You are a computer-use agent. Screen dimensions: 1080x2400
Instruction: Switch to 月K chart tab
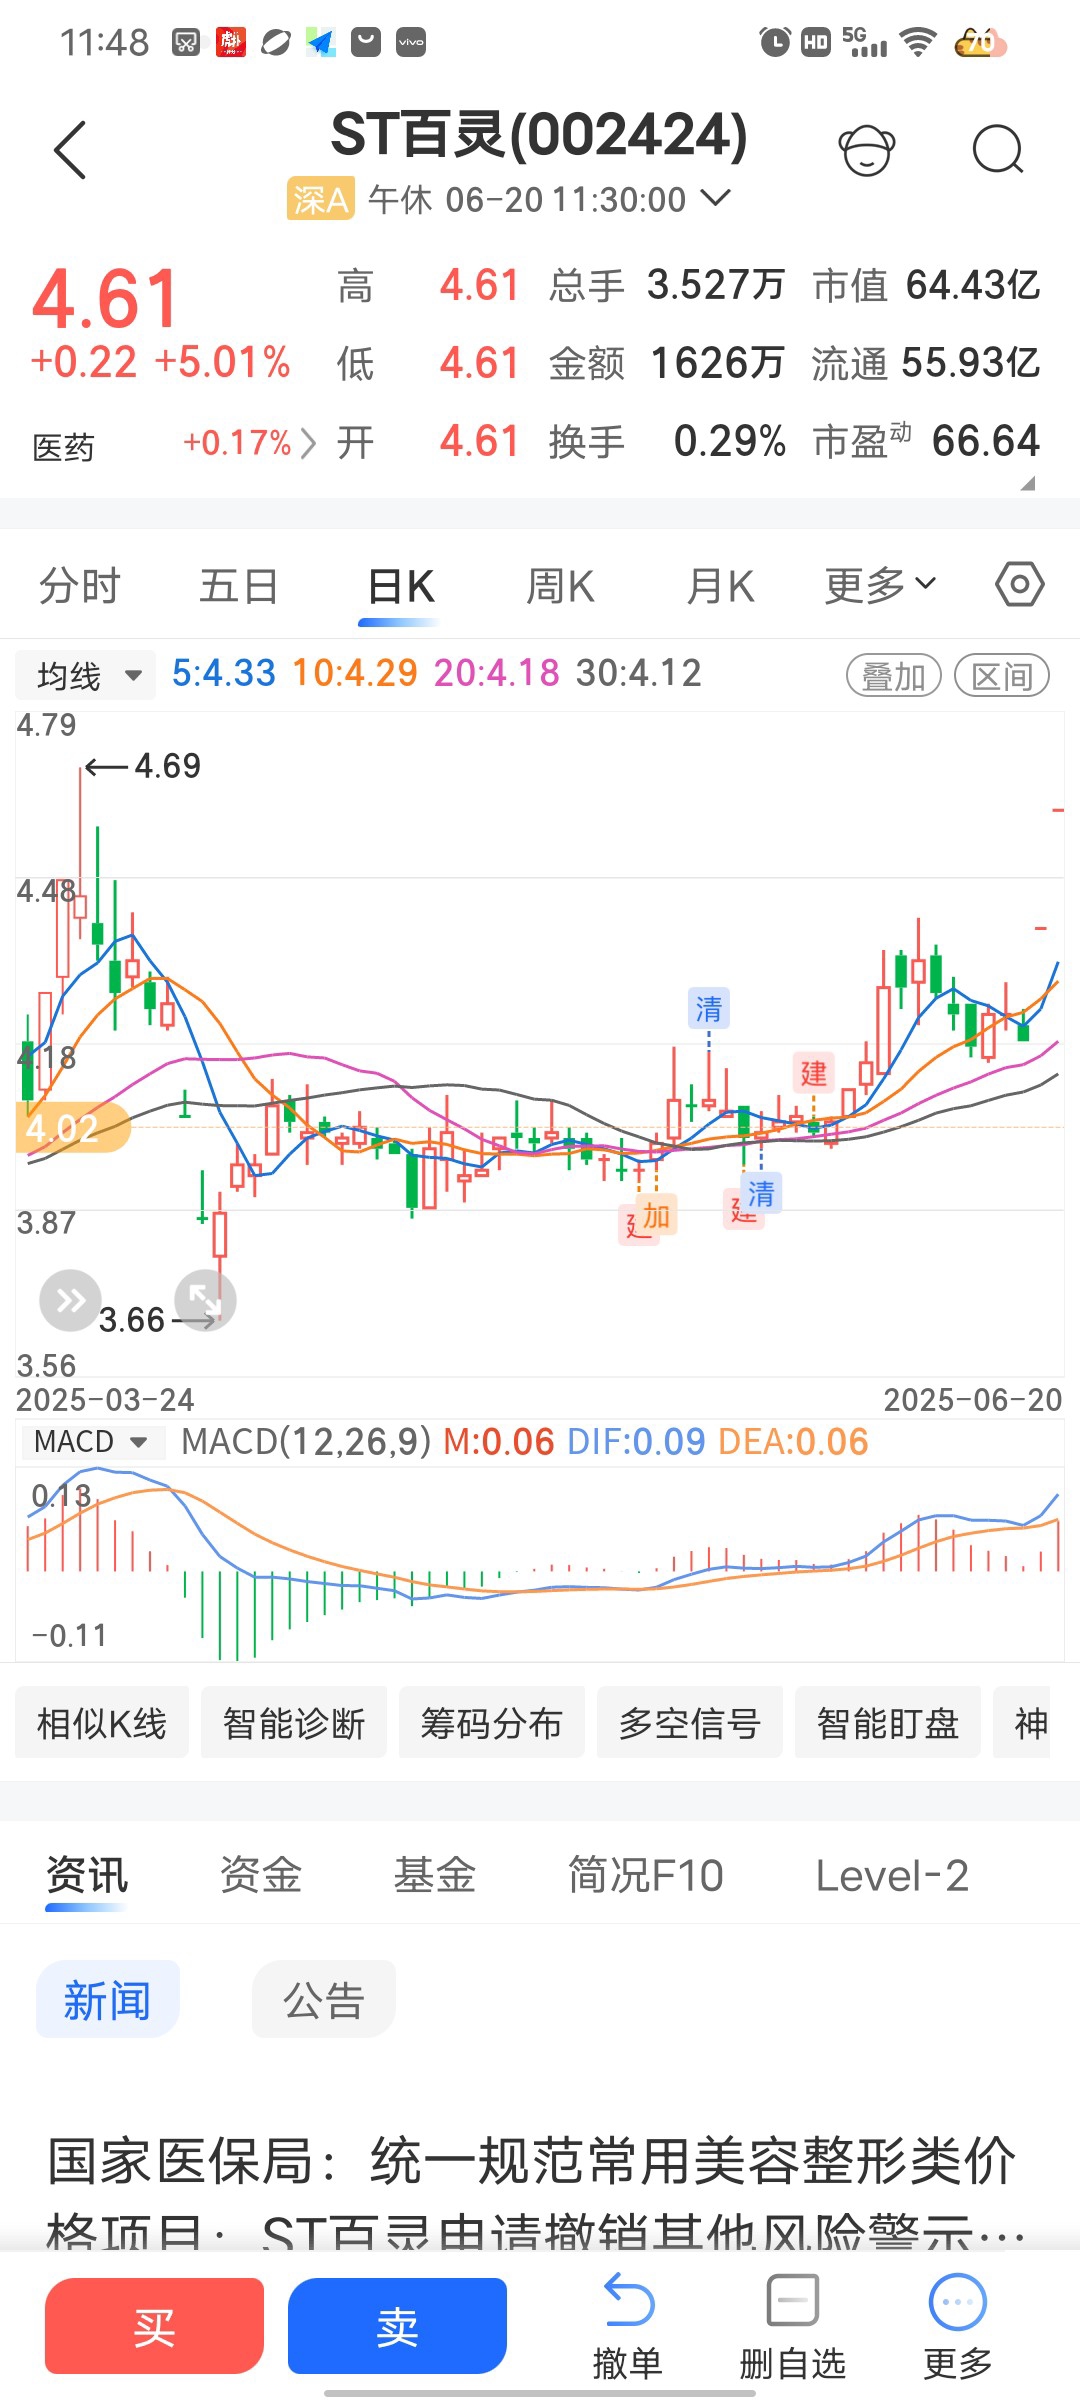click(720, 586)
